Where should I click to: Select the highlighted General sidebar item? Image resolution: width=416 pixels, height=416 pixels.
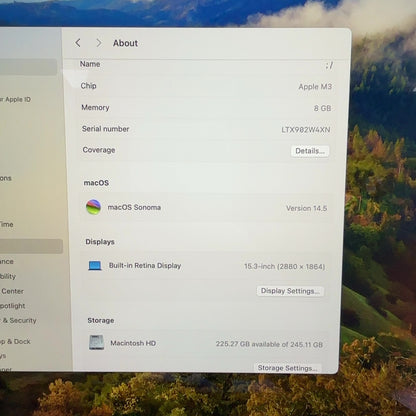coord(31,246)
